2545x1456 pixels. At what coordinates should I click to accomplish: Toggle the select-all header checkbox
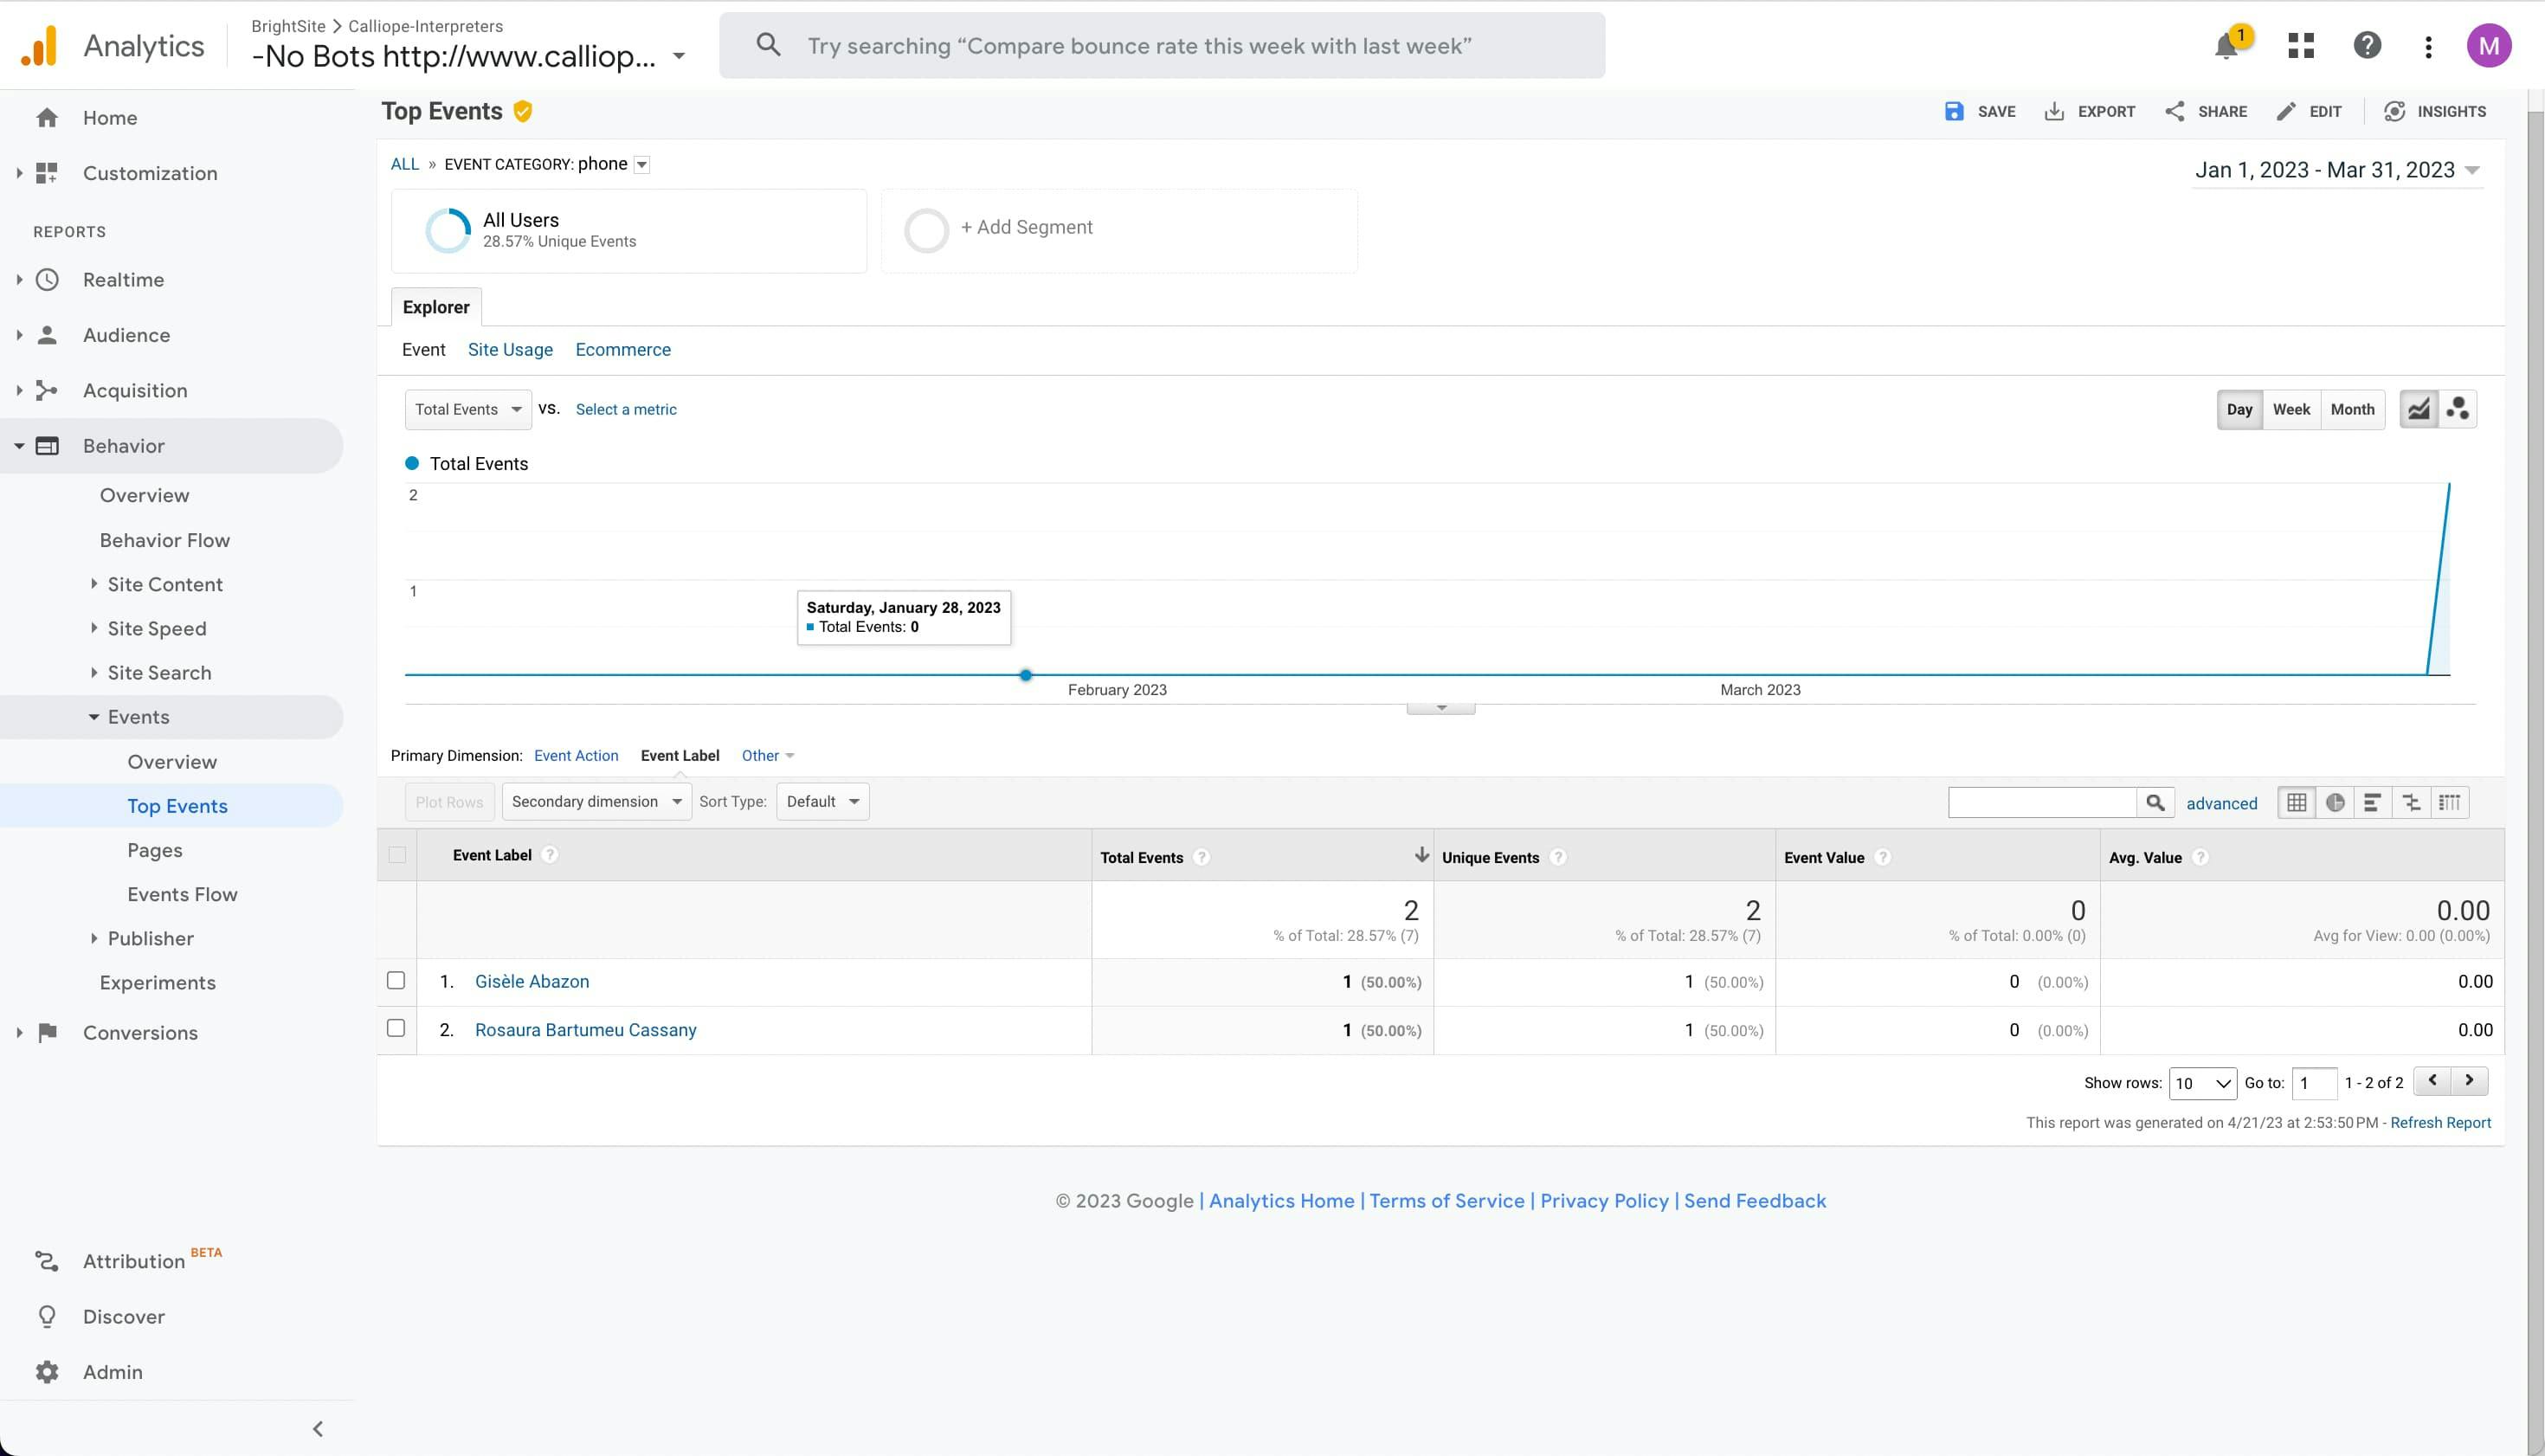point(397,855)
